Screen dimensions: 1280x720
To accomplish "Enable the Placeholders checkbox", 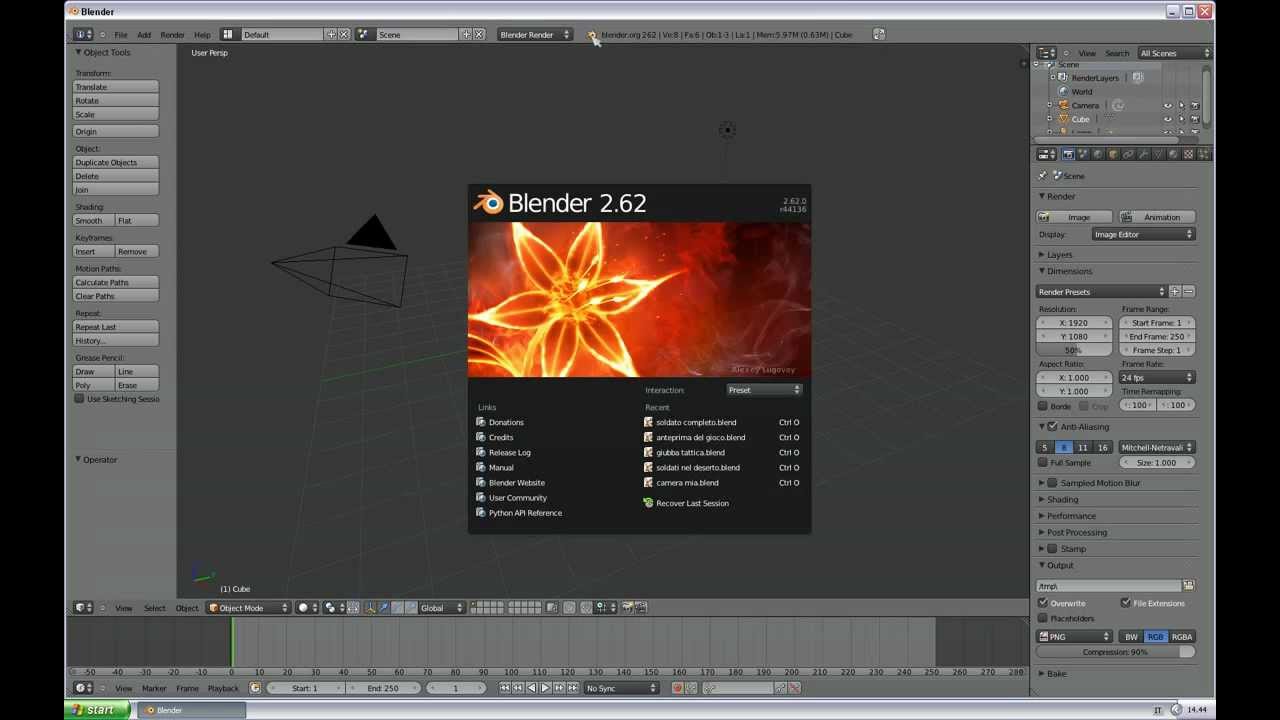I will coord(1043,618).
